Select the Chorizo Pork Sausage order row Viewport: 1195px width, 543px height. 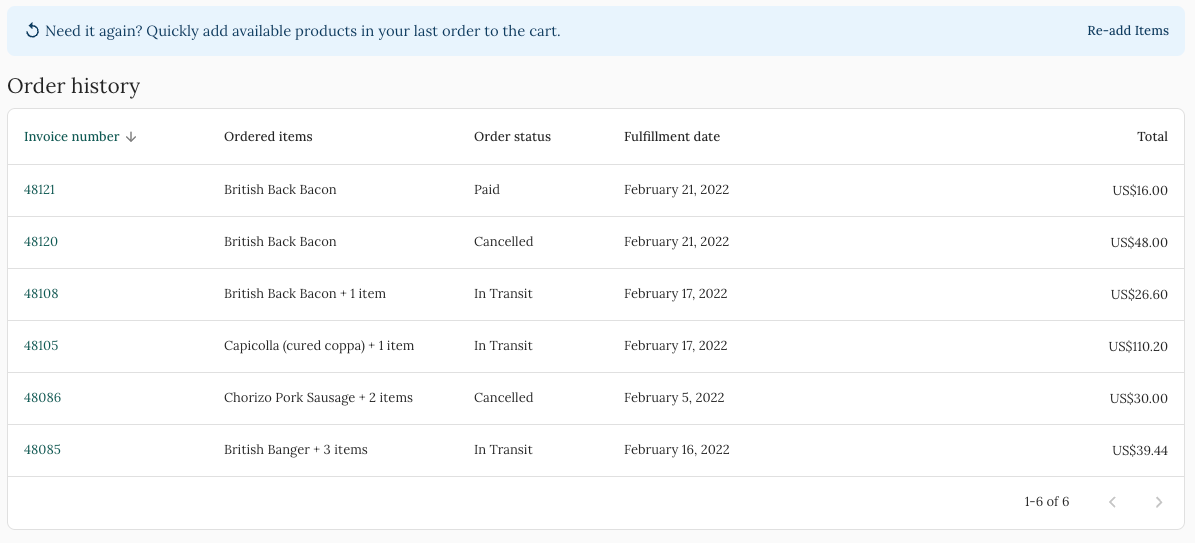click(x=596, y=398)
